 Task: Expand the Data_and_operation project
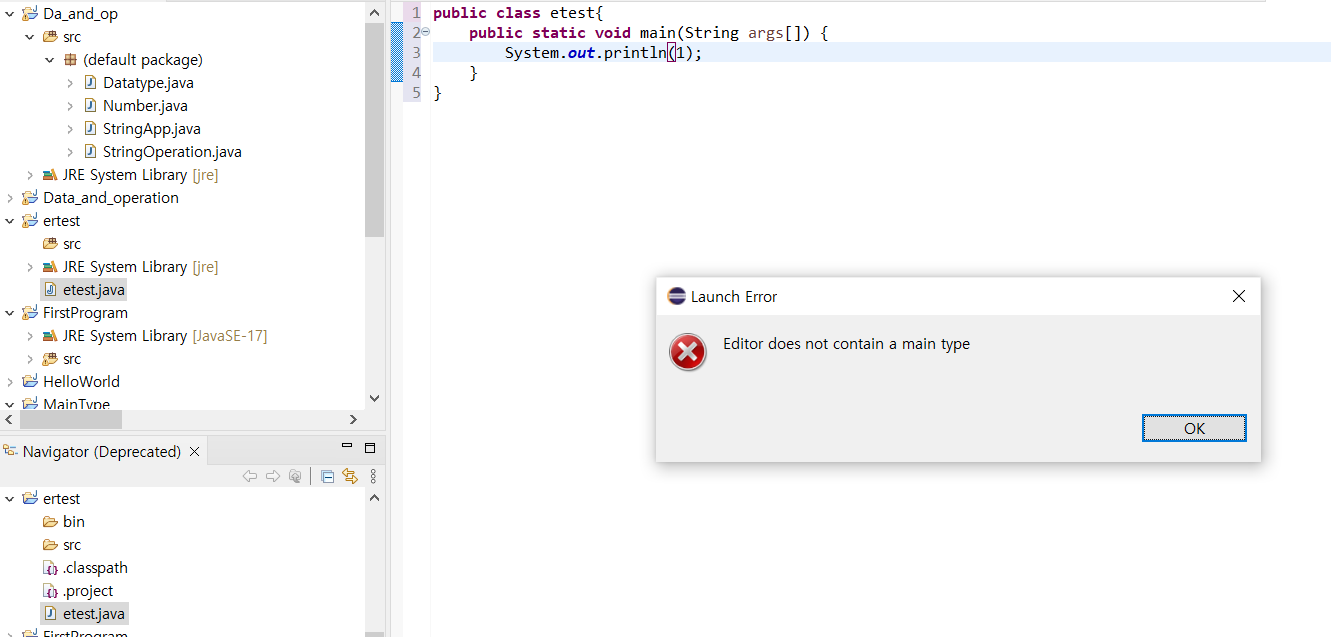coord(11,198)
